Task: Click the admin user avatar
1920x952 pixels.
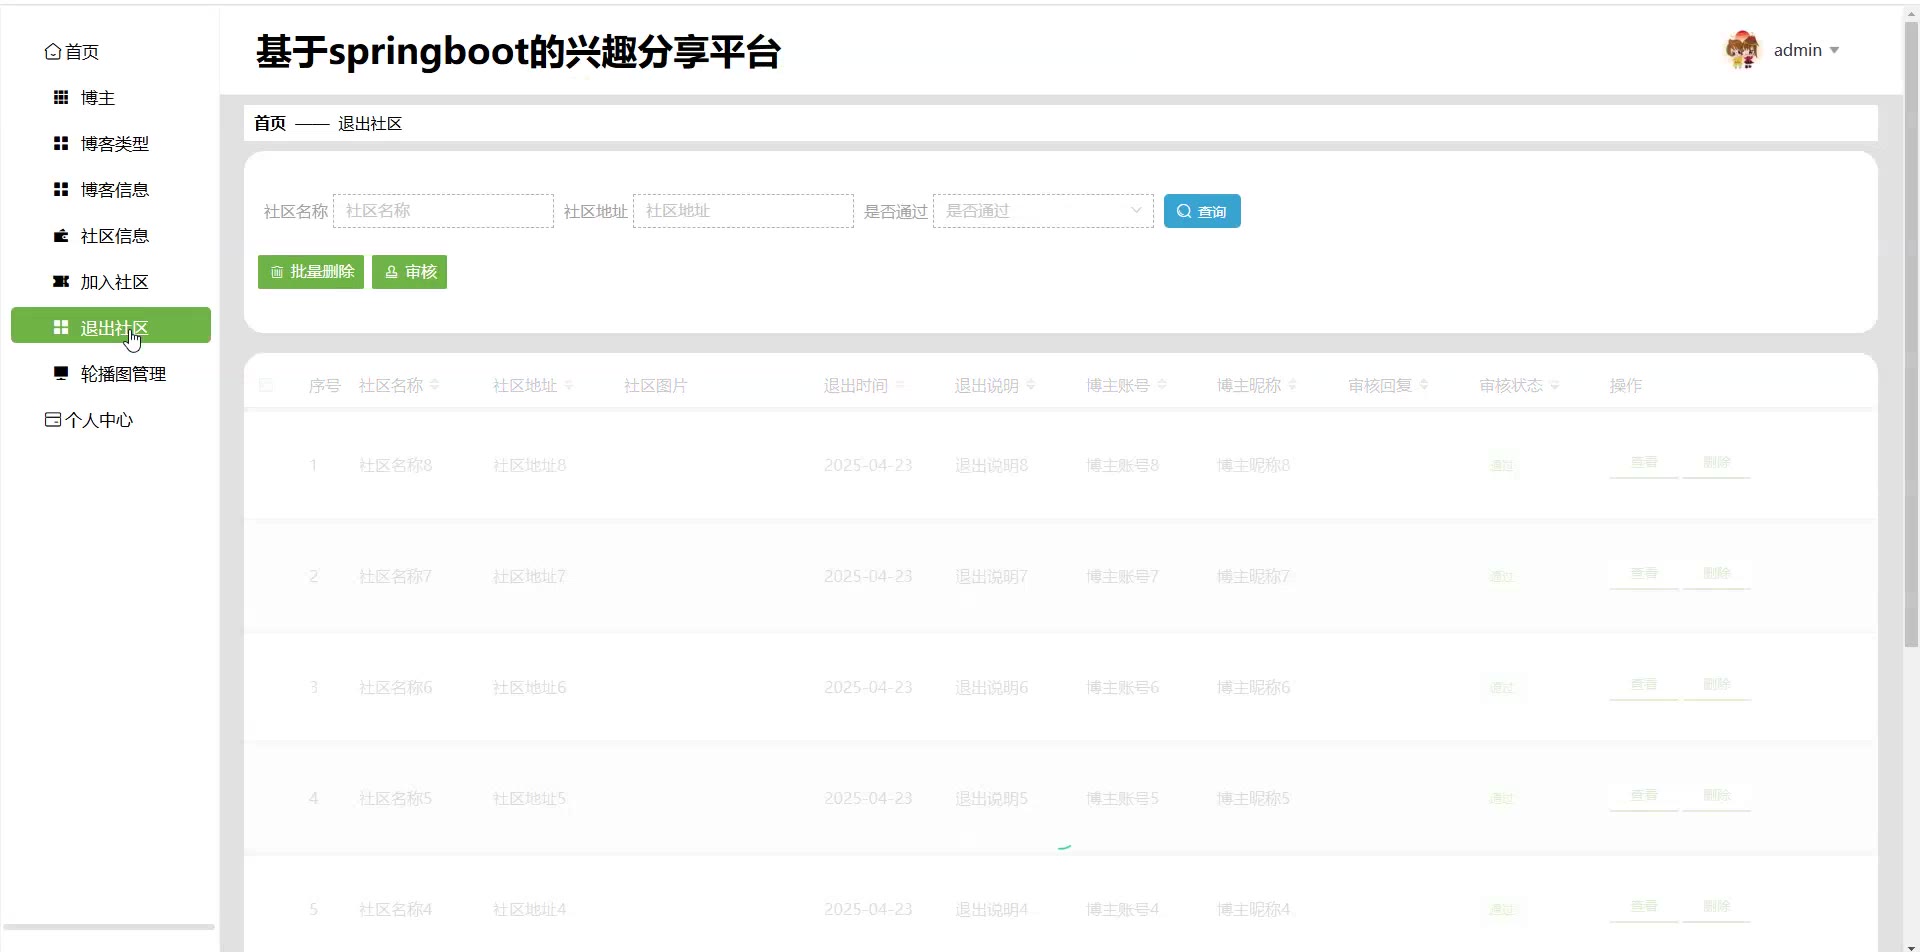Action: pos(1742,50)
